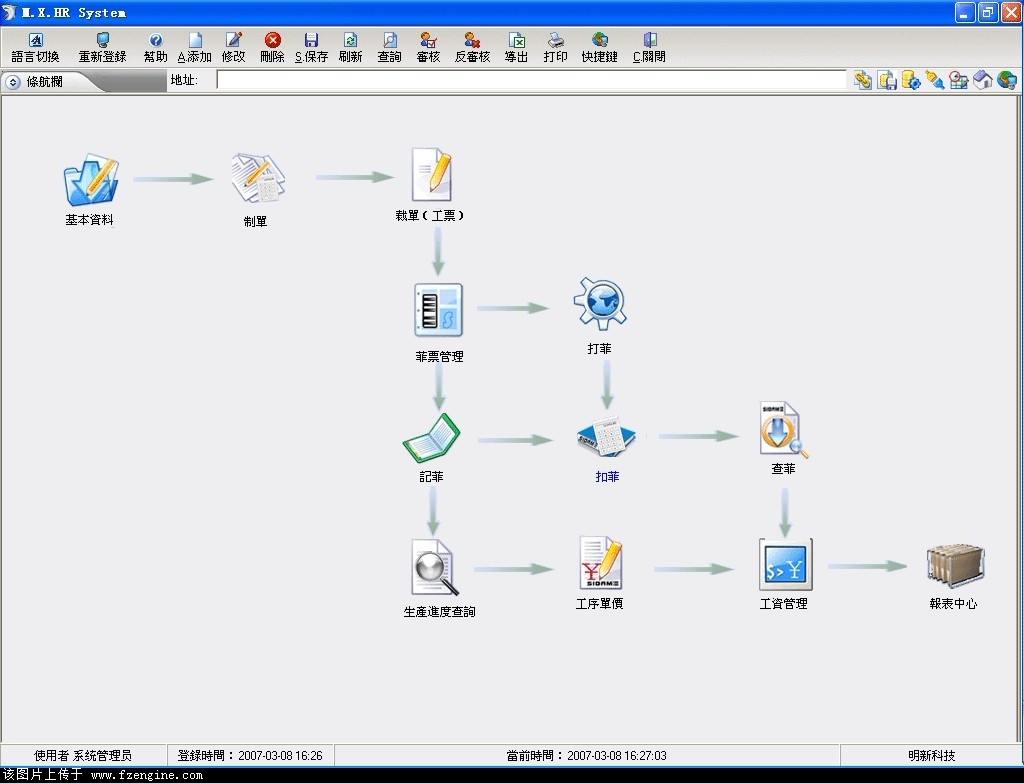Click the 基本資料 label text
Viewport: 1024px width, 783px height.
(x=89, y=220)
